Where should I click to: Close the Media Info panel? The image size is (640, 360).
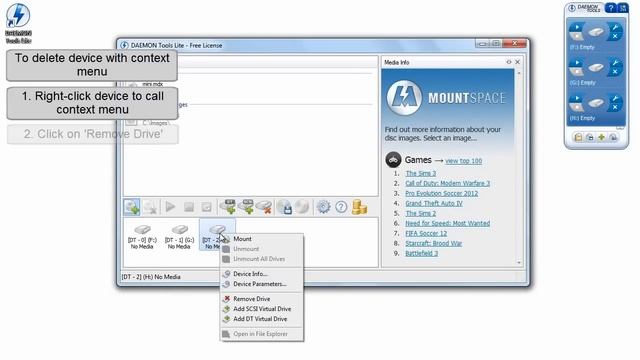518,62
